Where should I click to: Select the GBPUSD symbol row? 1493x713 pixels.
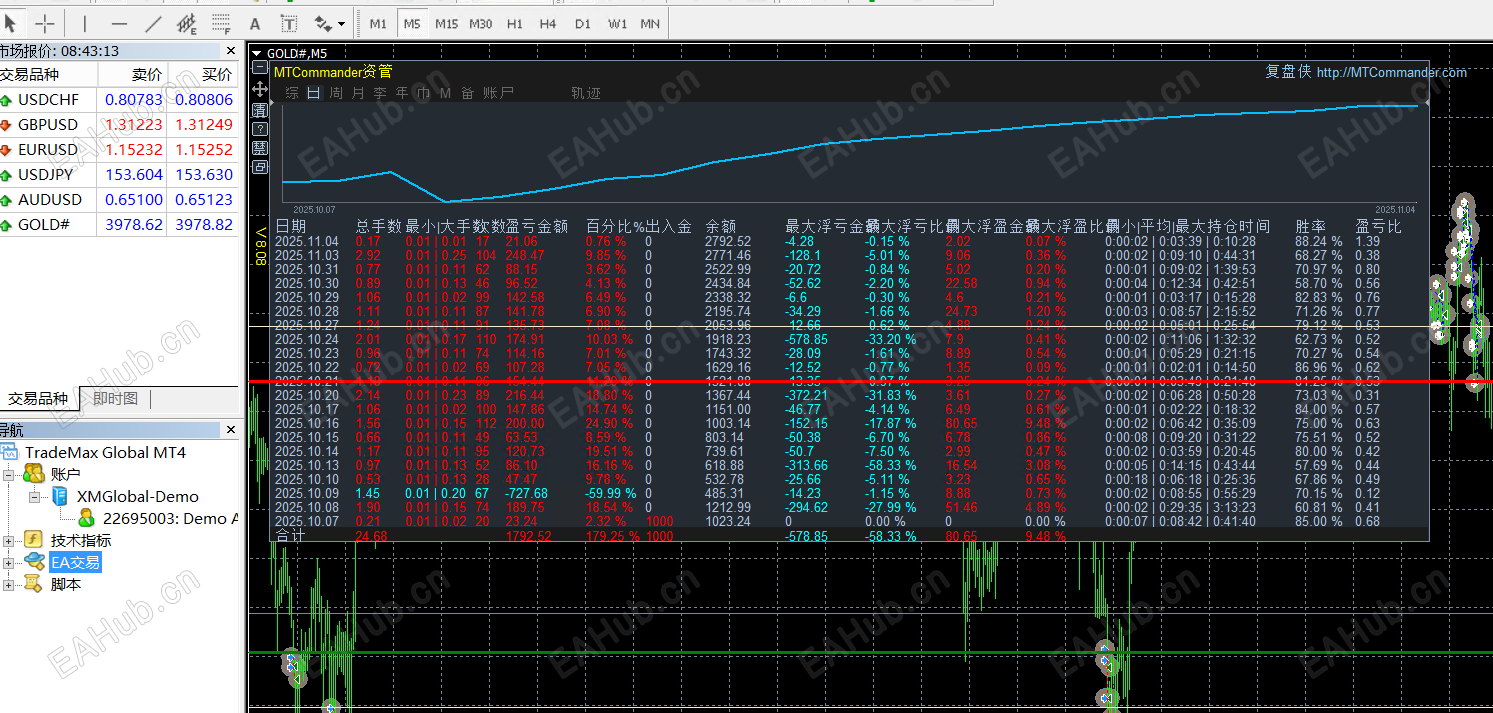click(x=119, y=125)
